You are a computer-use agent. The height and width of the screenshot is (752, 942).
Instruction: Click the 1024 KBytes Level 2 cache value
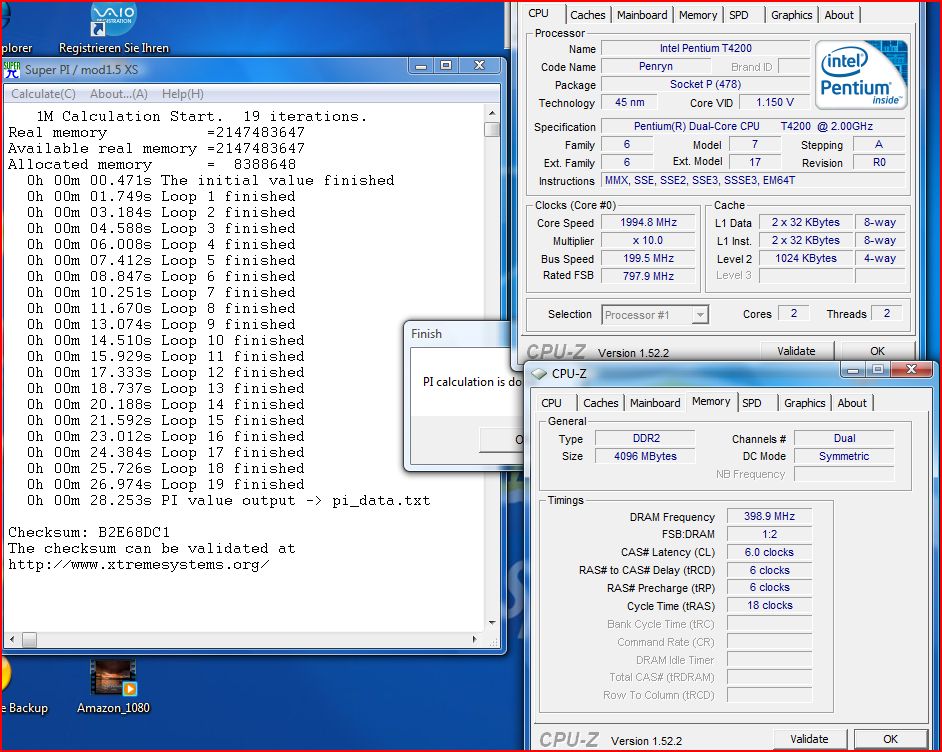806,258
